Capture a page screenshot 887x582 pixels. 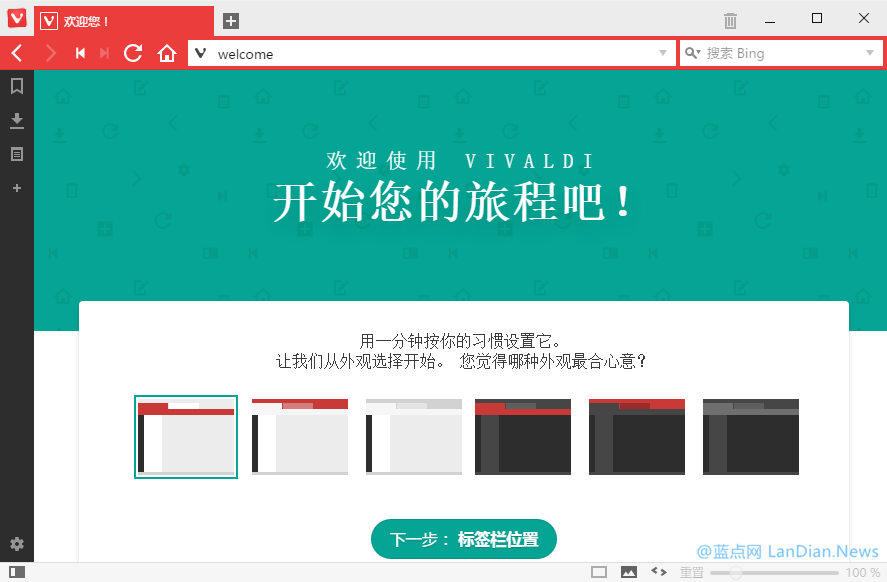coord(598,571)
